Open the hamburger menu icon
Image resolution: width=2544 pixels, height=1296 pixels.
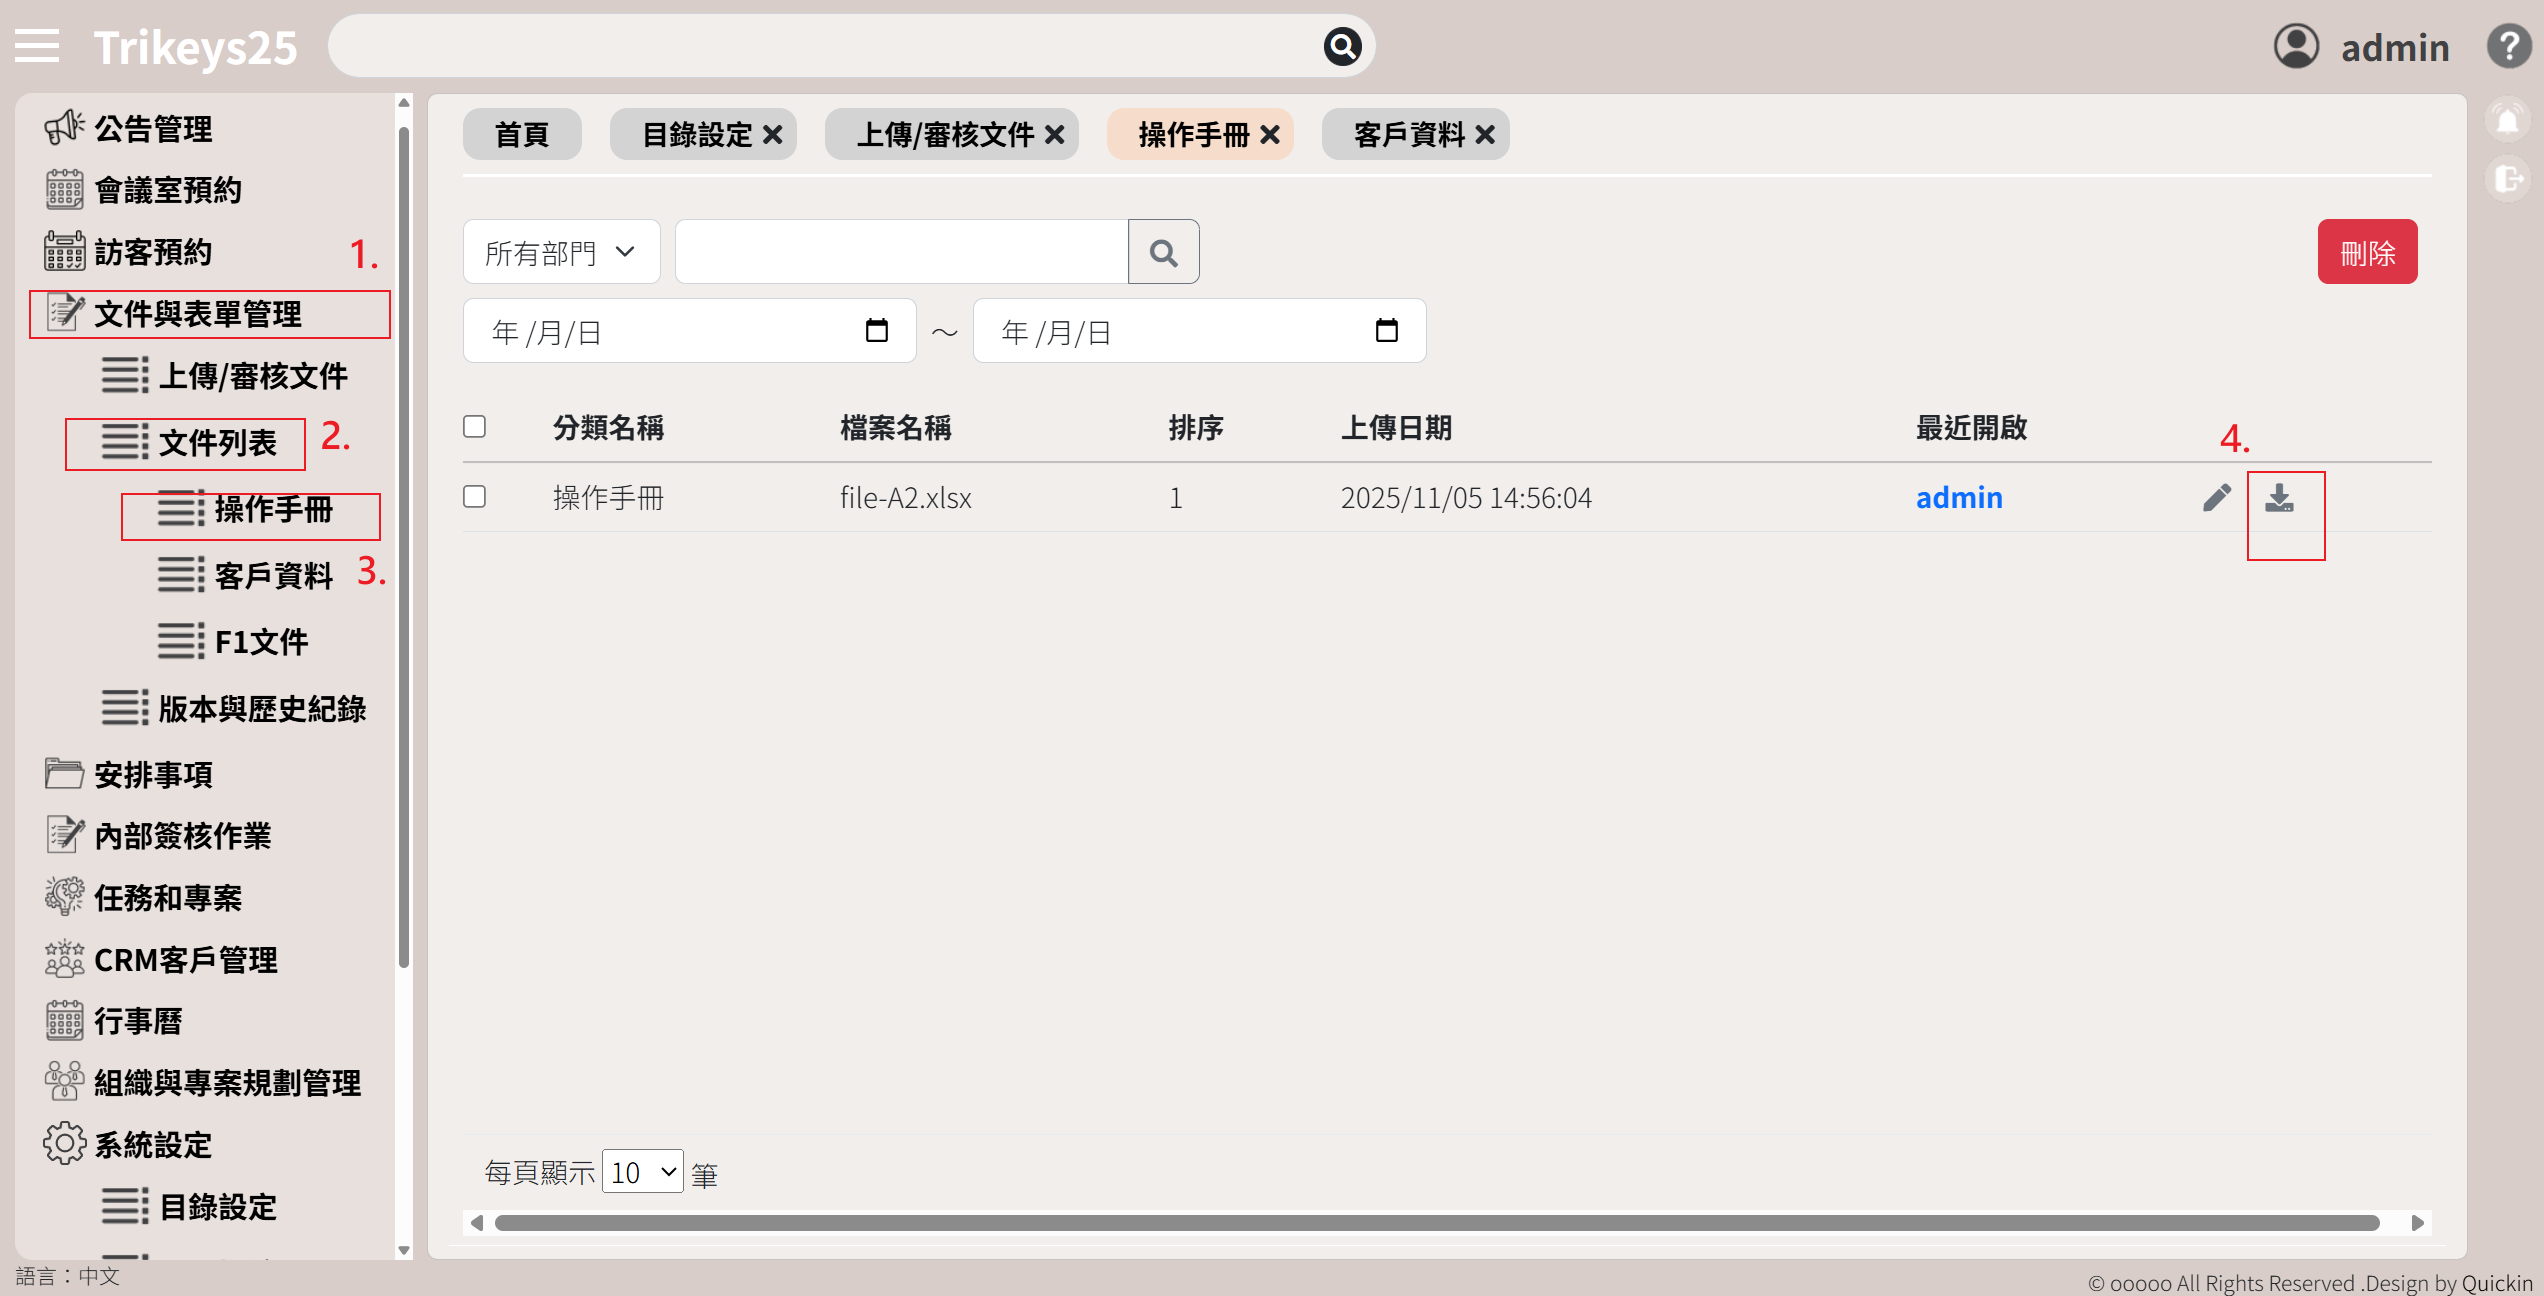pos(37,46)
